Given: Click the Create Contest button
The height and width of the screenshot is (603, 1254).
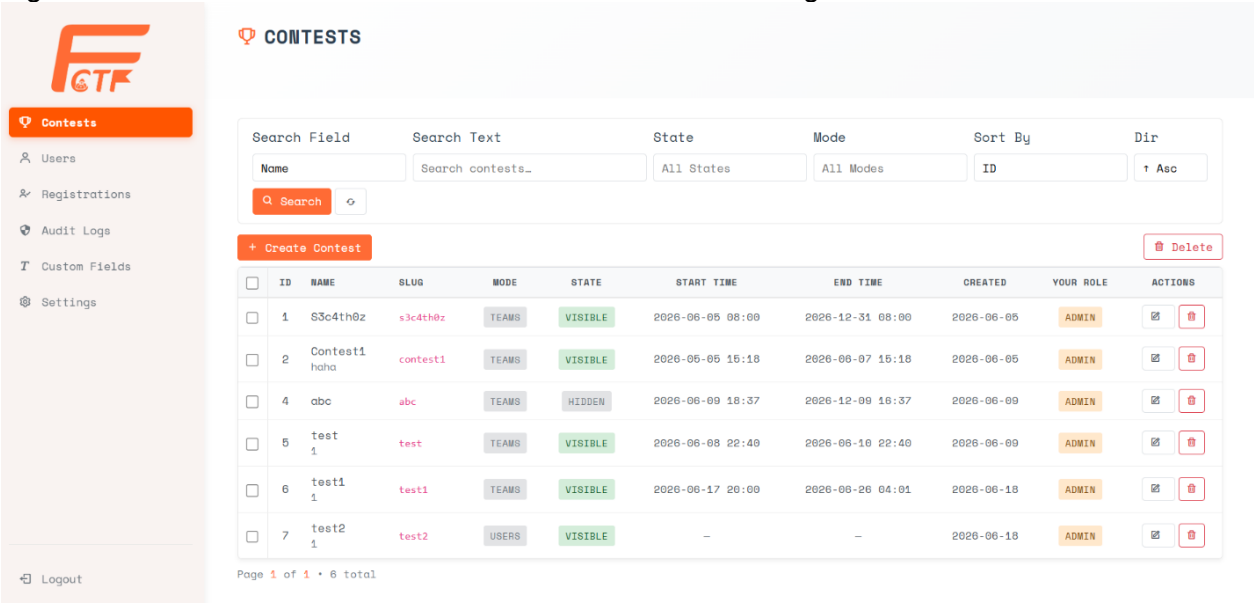Looking at the screenshot, I should pyautogui.click(x=304, y=247).
